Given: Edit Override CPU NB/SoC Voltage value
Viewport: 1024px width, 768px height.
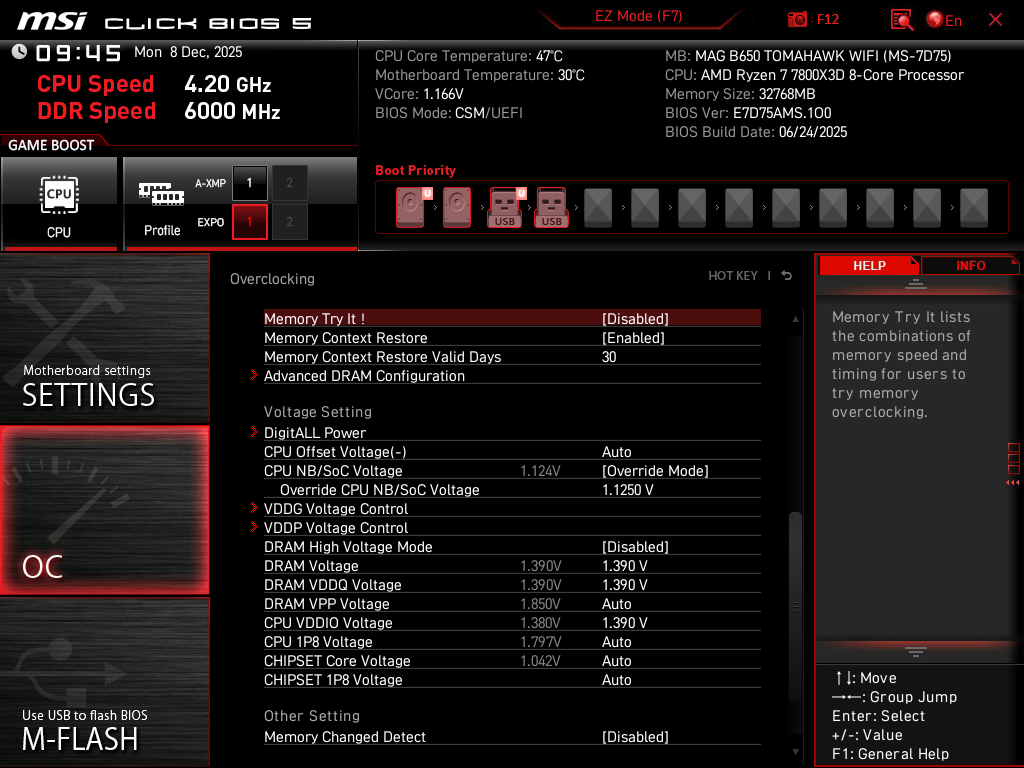Looking at the screenshot, I should [628, 490].
